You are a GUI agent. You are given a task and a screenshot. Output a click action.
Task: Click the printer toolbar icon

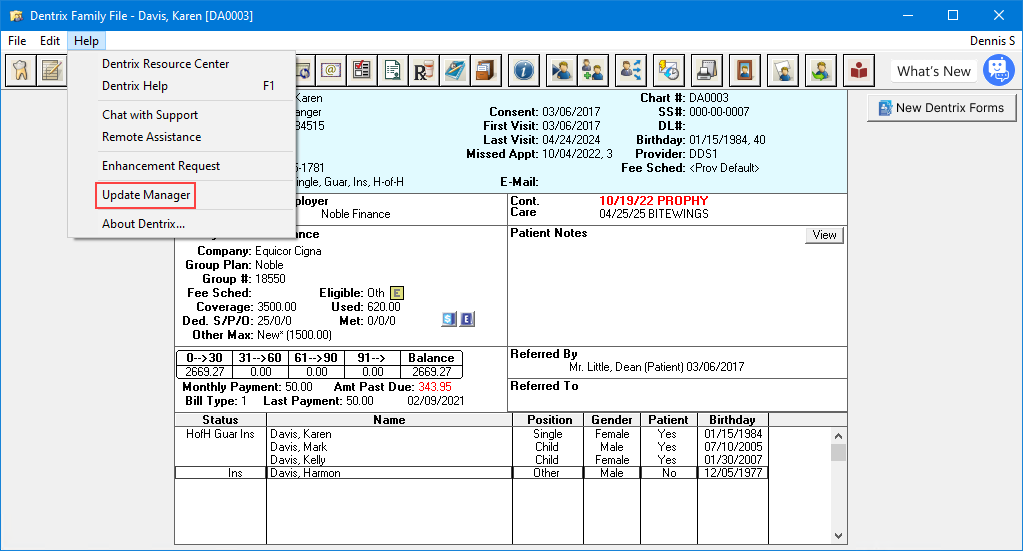pyautogui.click(x=707, y=70)
